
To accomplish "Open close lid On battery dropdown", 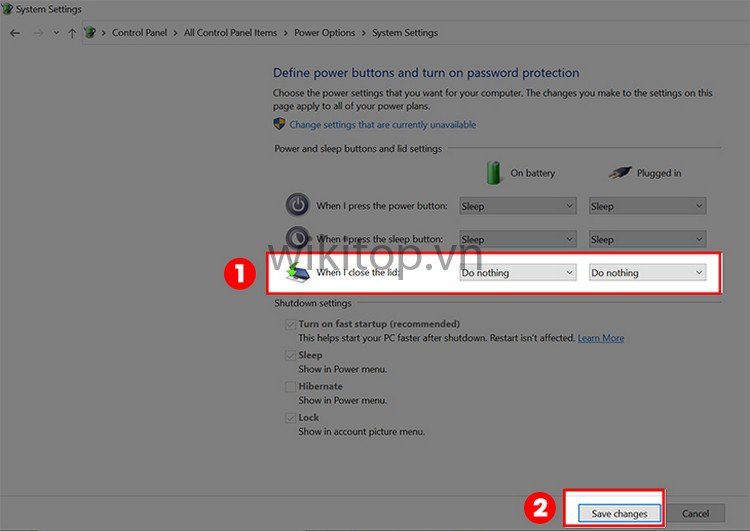I will pyautogui.click(x=517, y=272).
